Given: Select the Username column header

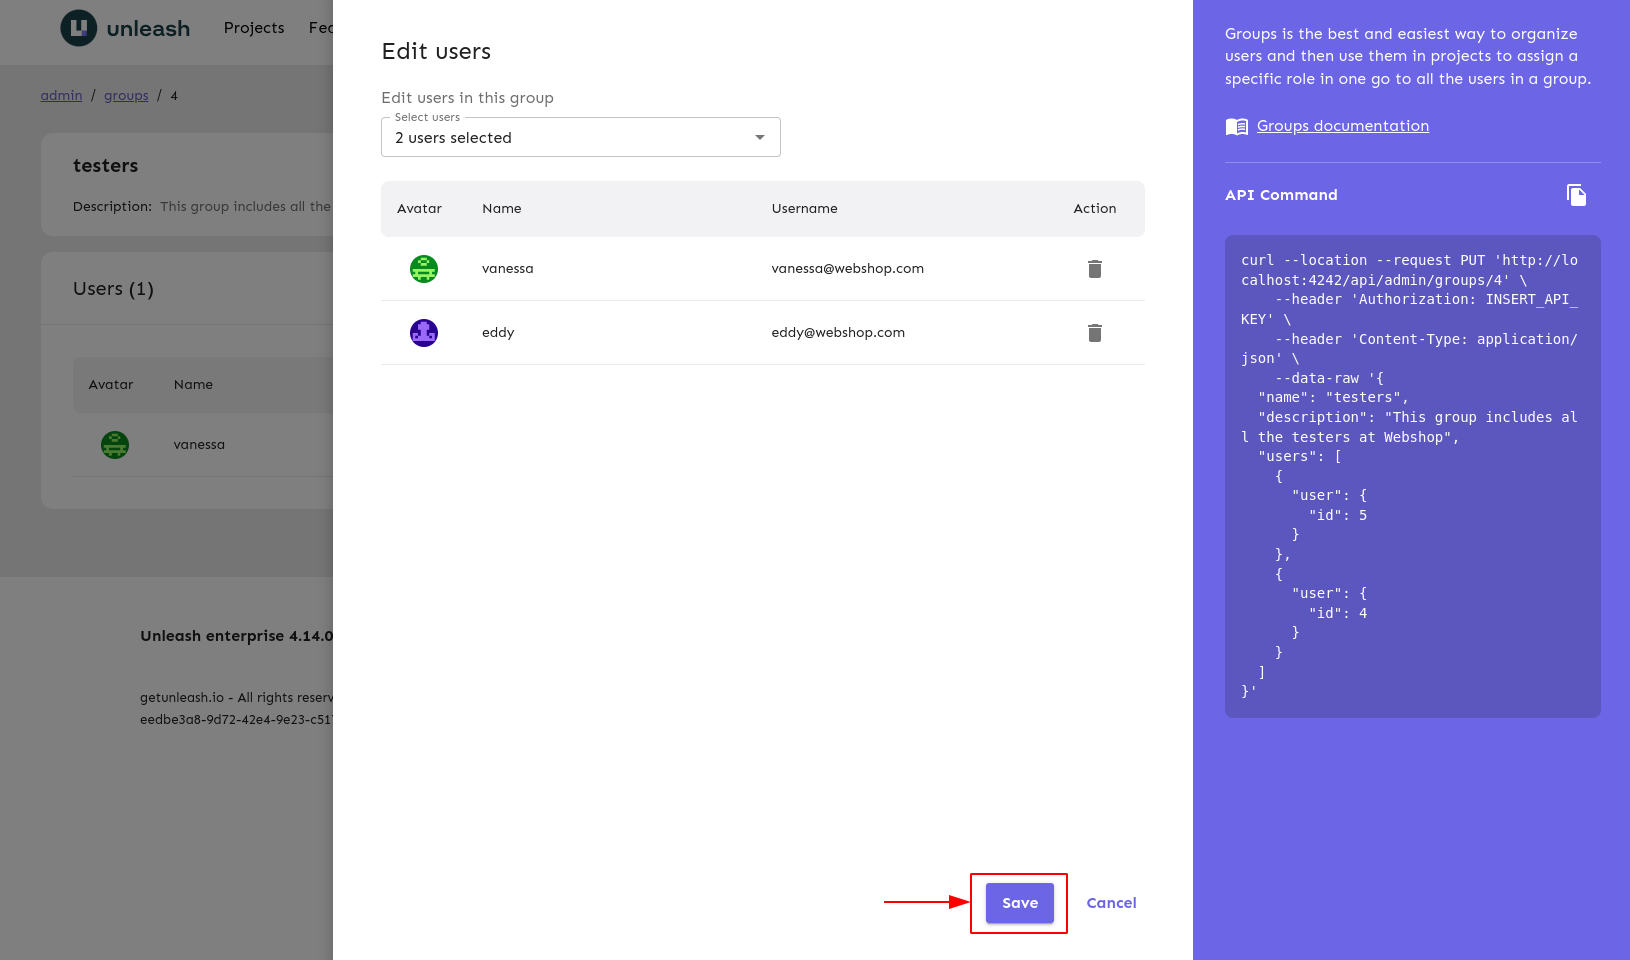Looking at the screenshot, I should pyautogui.click(x=804, y=208).
